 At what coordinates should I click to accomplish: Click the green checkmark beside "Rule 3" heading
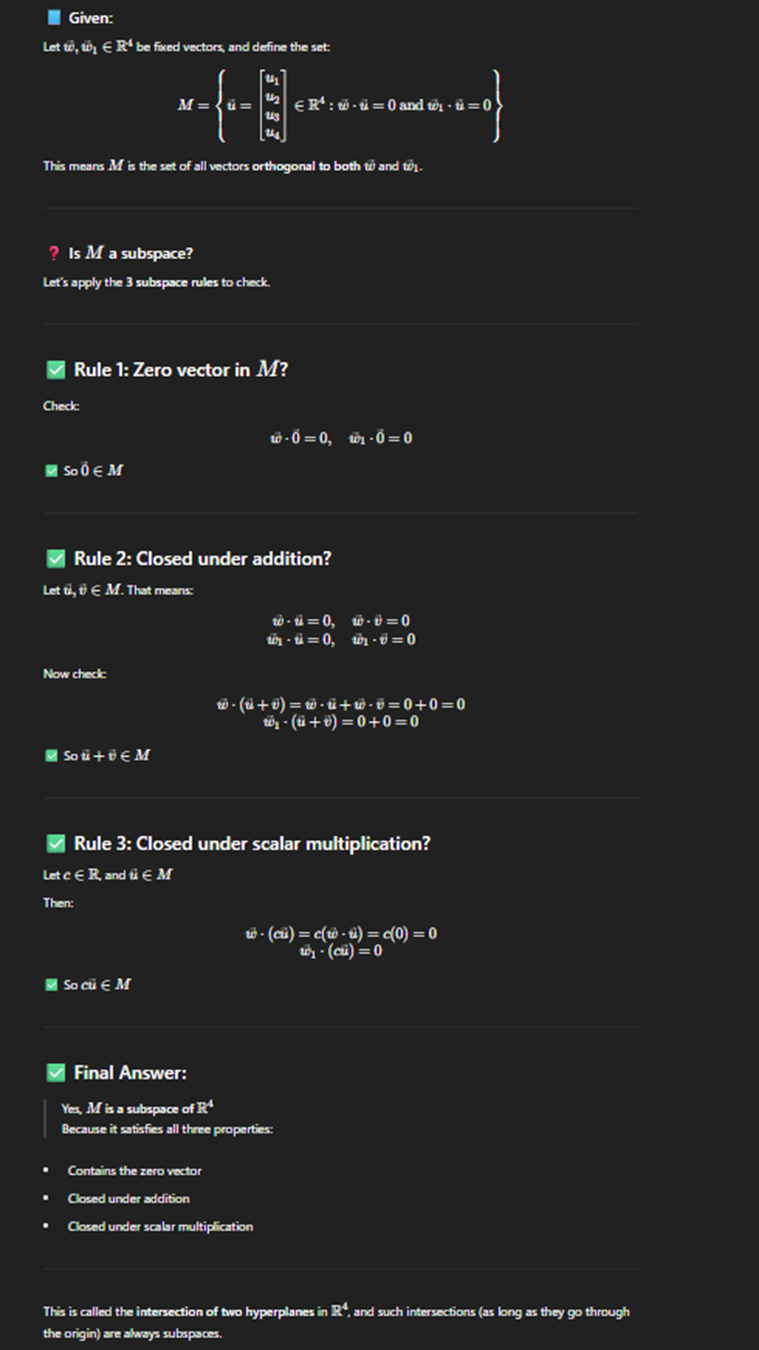click(x=56, y=844)
